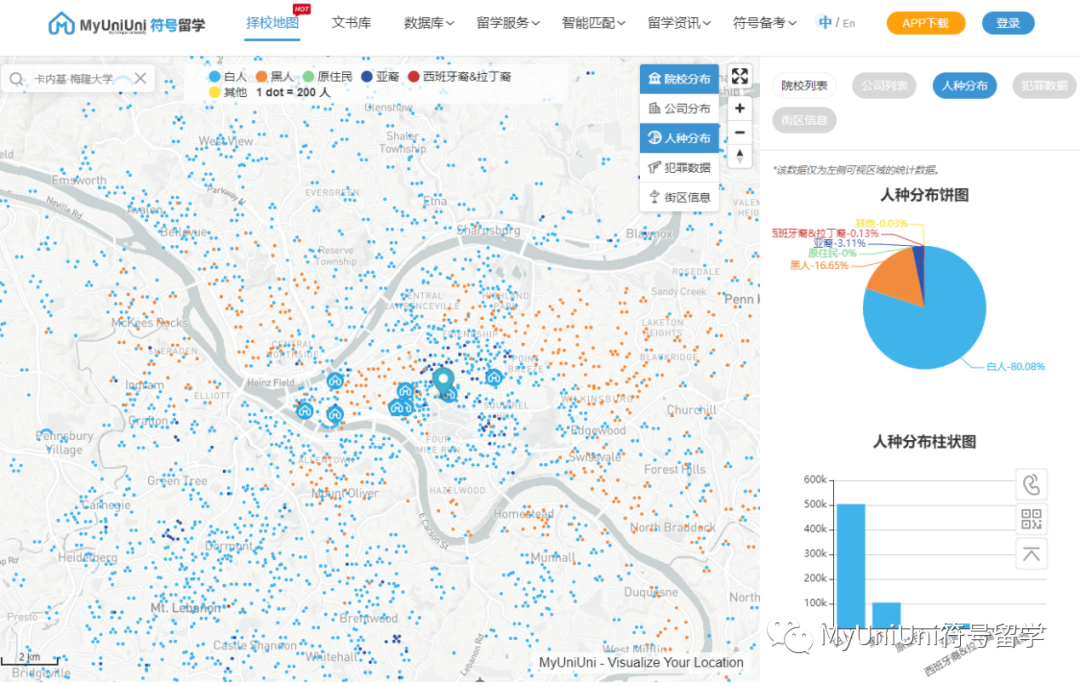Expand 数据库 dropdown menu
1080x686 pixels.
(429, 23)
